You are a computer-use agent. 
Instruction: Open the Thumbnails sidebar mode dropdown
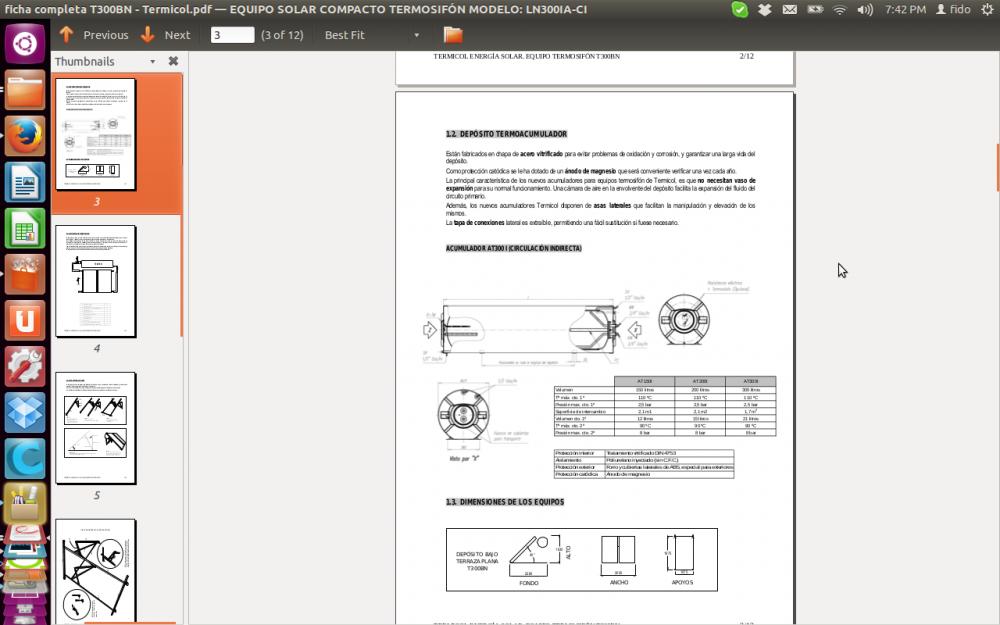coord(152,62)
